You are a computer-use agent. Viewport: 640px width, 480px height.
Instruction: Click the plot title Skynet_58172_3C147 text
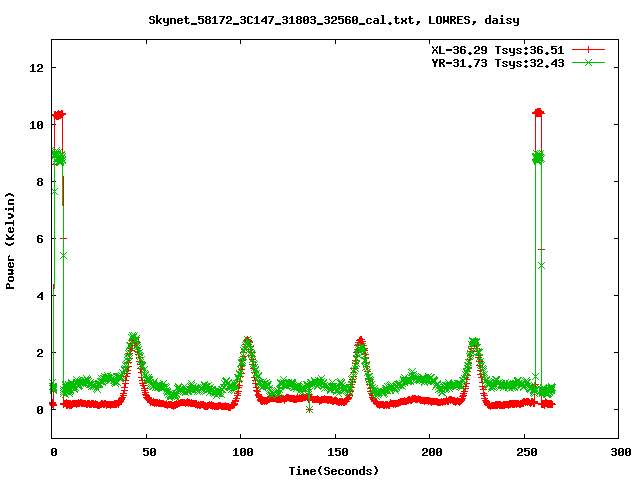[x=333, y=19]
